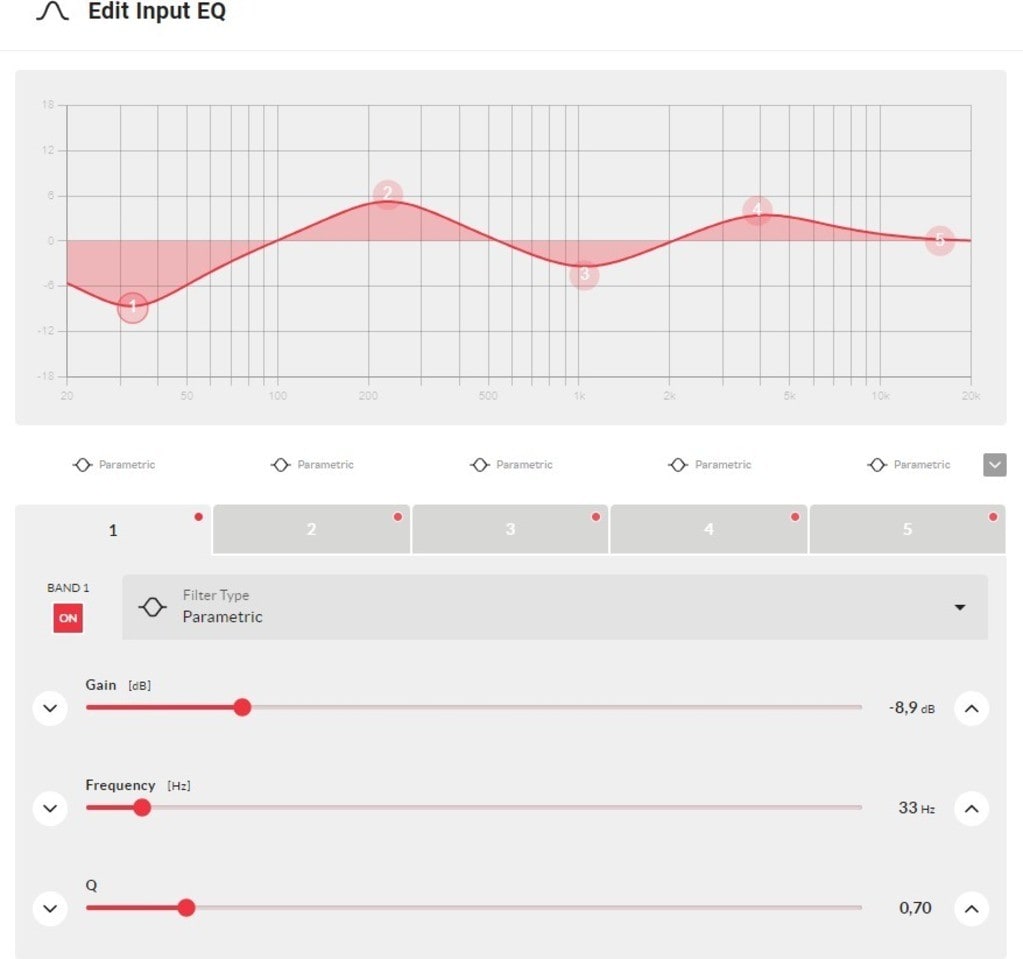Screen dimensions: 1023x959
Task: Click EQ band node 1 on graph
Action: click(x=132, y=307)
